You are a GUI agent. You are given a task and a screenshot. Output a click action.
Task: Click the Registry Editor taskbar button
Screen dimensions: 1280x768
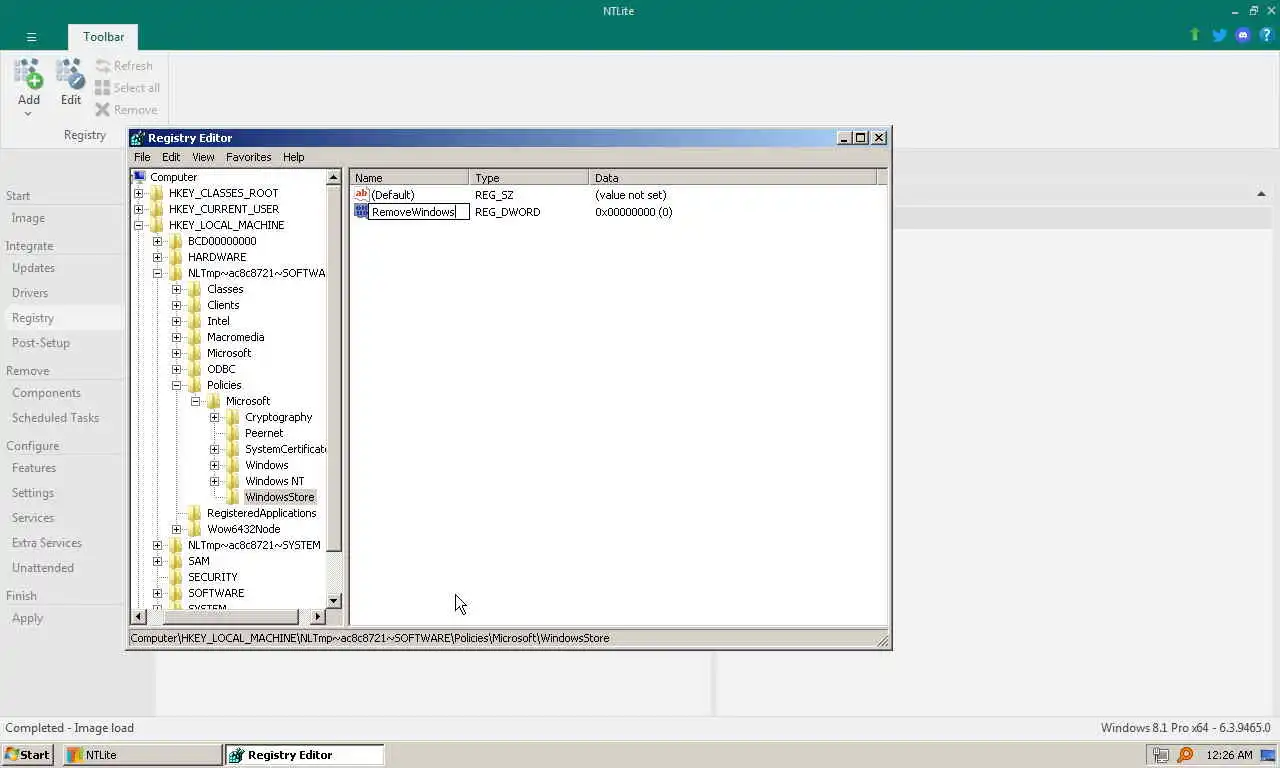click(304, 755)
